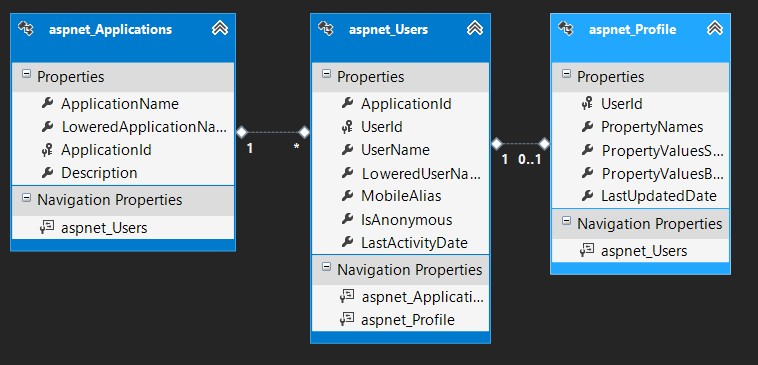Image resolution: width=758 pixels, height=365 pixels.
Task: Select the PropertyValuesS... property
Action: click(x=662, y=151)
